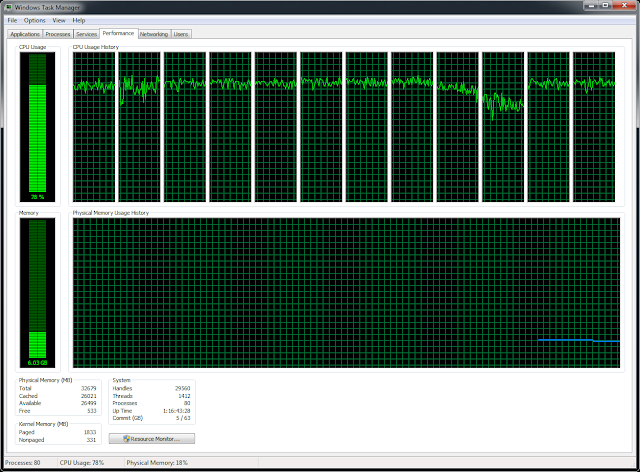The width and height of the screenshot is (640, 472).
Task: Click the CPU Usage 78% meter
Action: coord(38,127)
